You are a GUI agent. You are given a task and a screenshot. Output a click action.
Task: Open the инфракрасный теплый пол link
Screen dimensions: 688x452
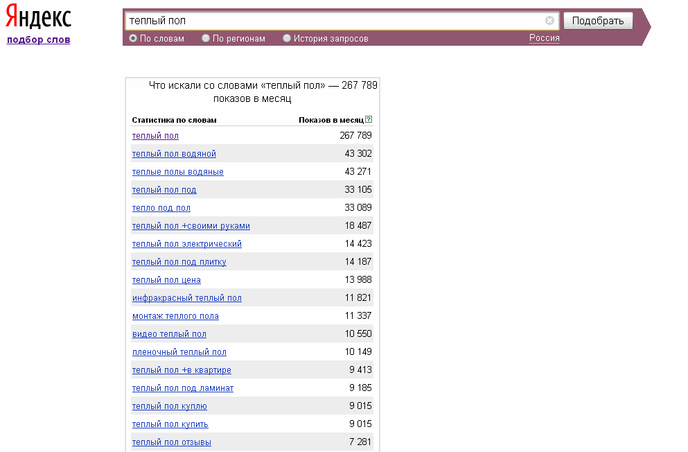coord(187,298)
